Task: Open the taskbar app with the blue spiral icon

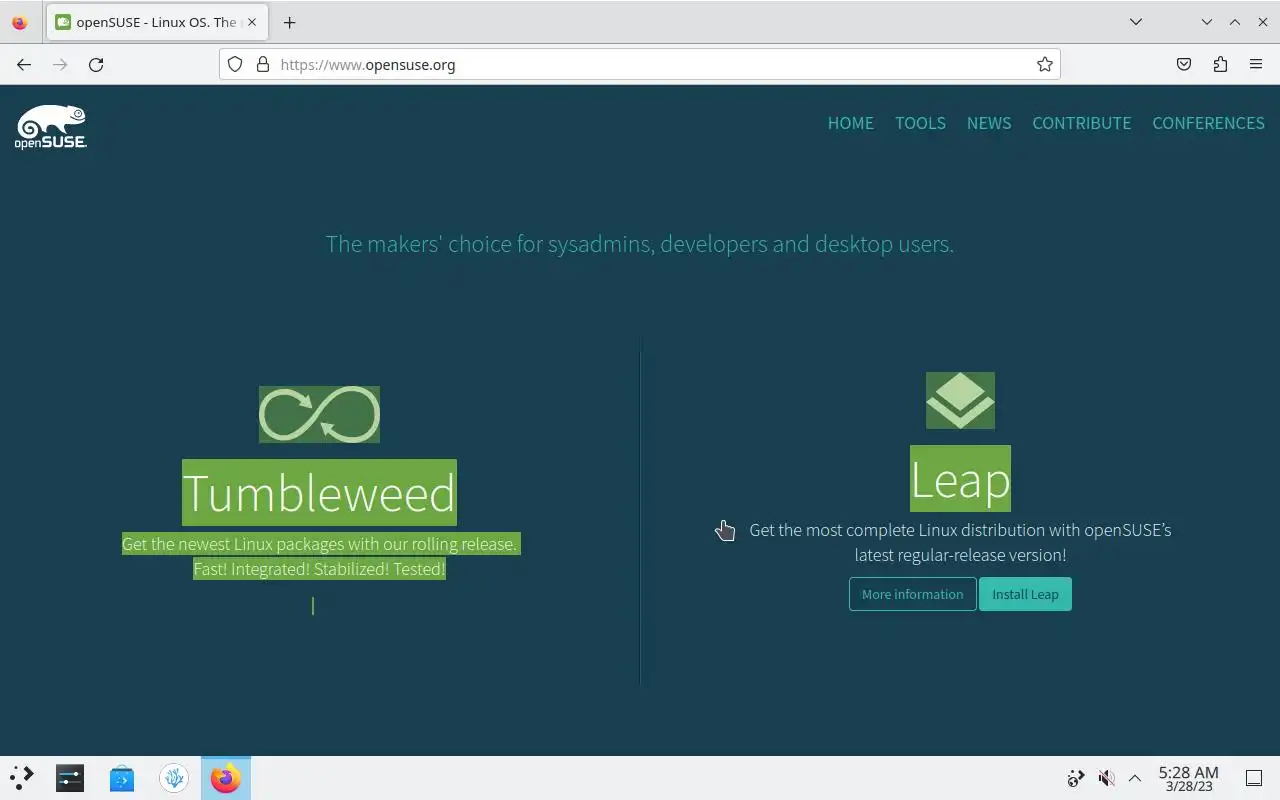Action: tap(174, 778)
